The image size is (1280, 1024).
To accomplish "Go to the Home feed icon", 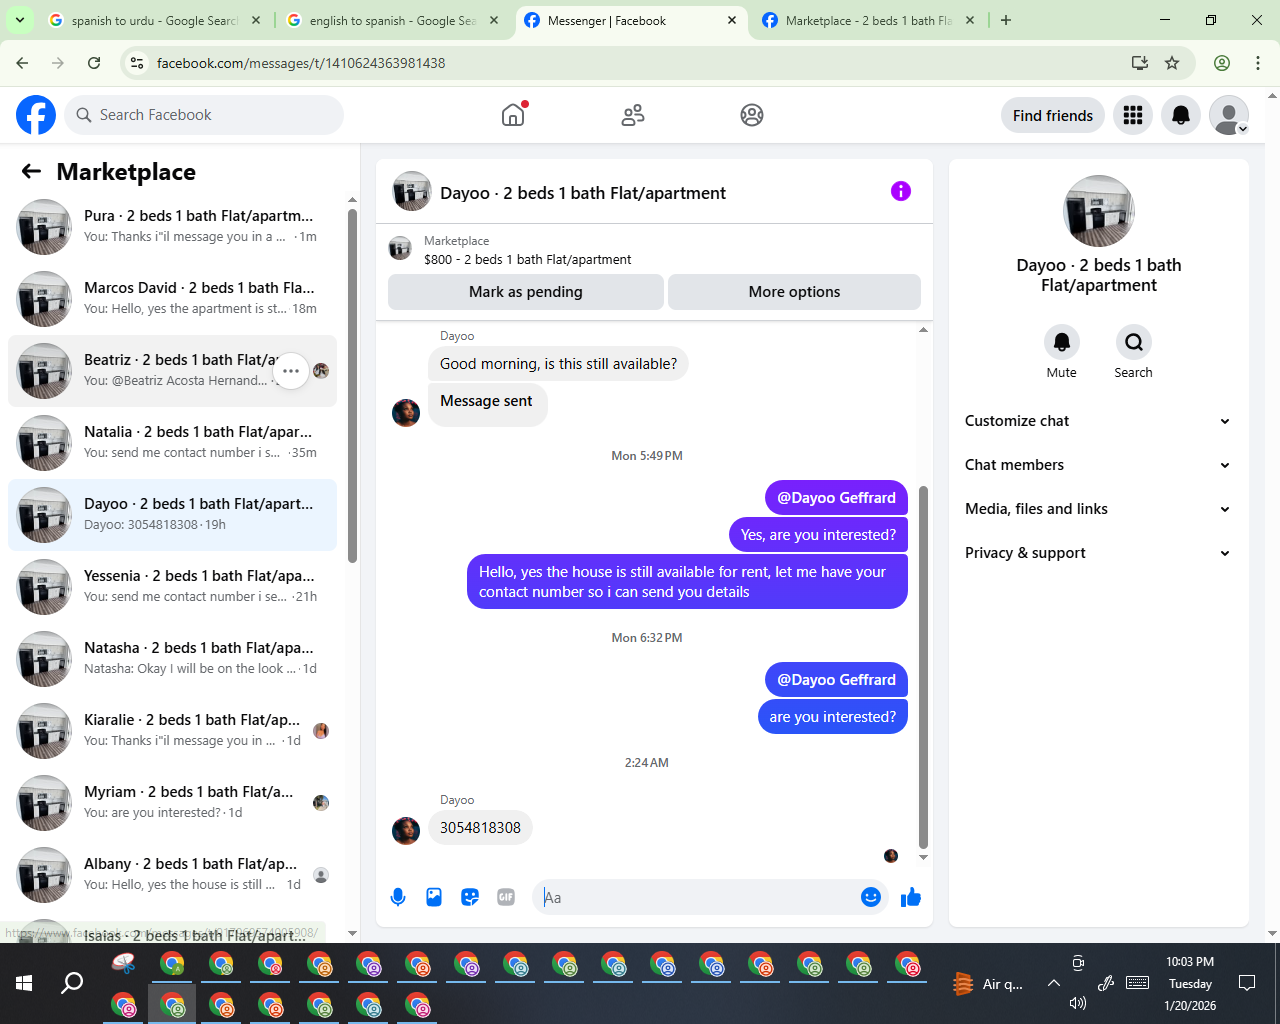I will click(513, 115).
